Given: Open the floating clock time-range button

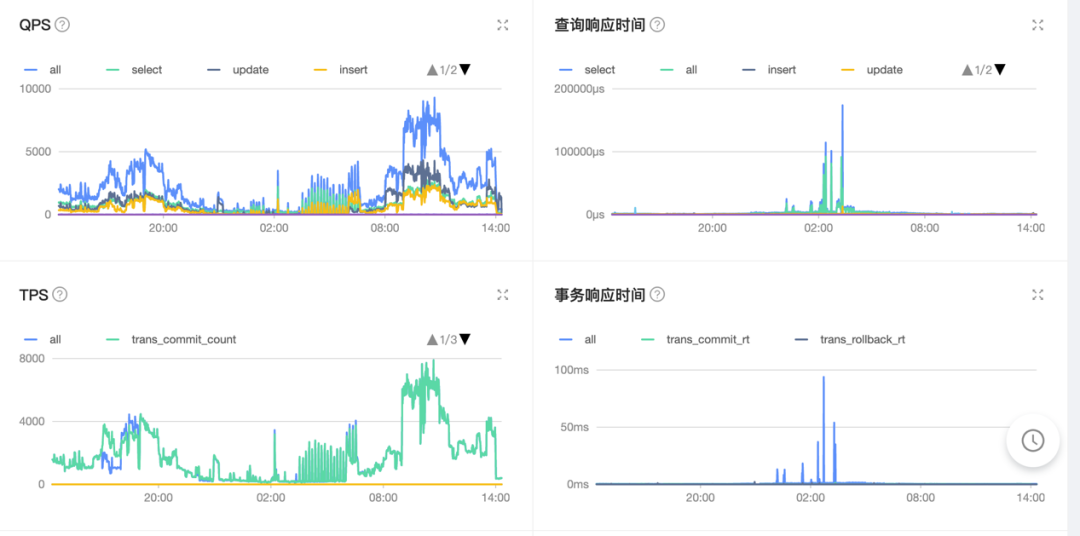Looking at the screenshot, I should tap(1032, 440).
